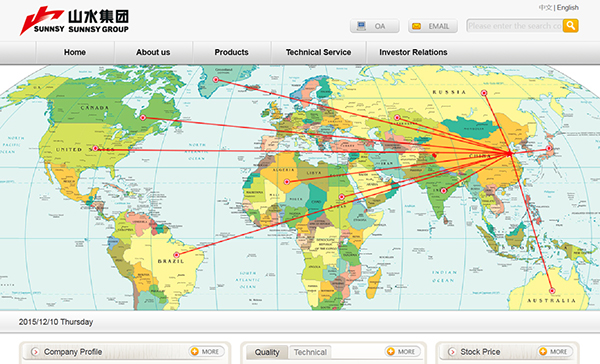Image resolution: width=600 pixels, height=364 pixels.
Task: Select the Brazil map marker
Action: coord(176,255)
